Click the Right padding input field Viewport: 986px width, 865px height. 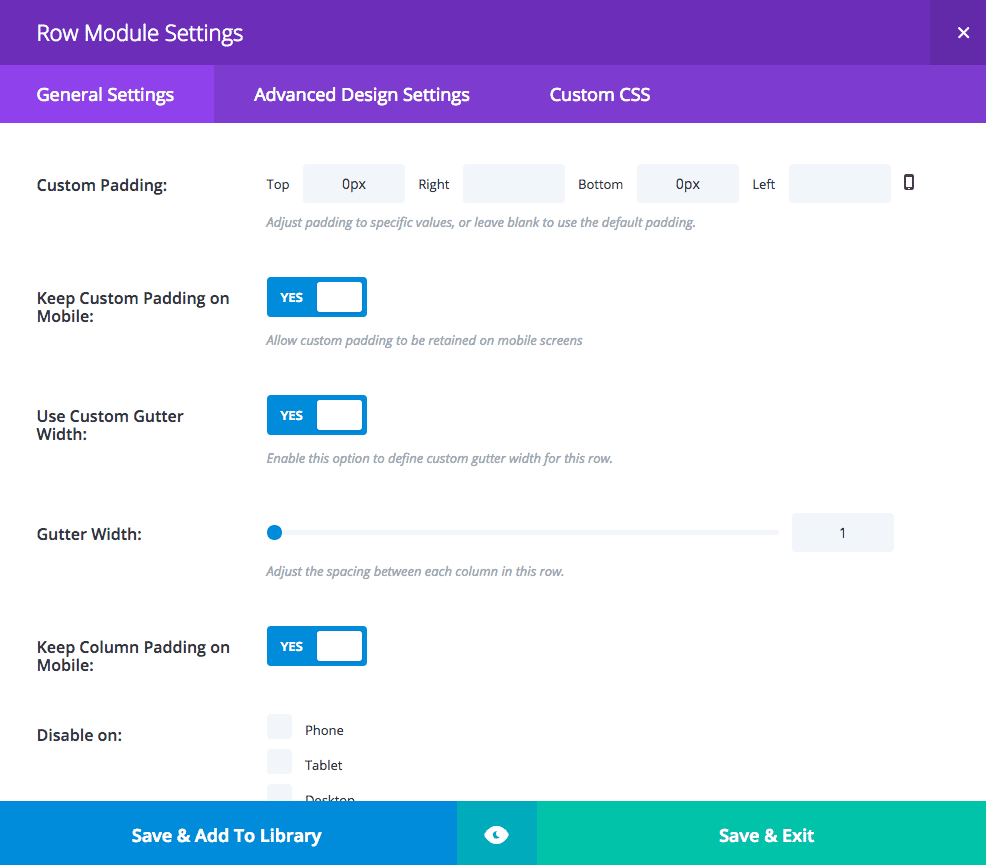tap(514, 184)
